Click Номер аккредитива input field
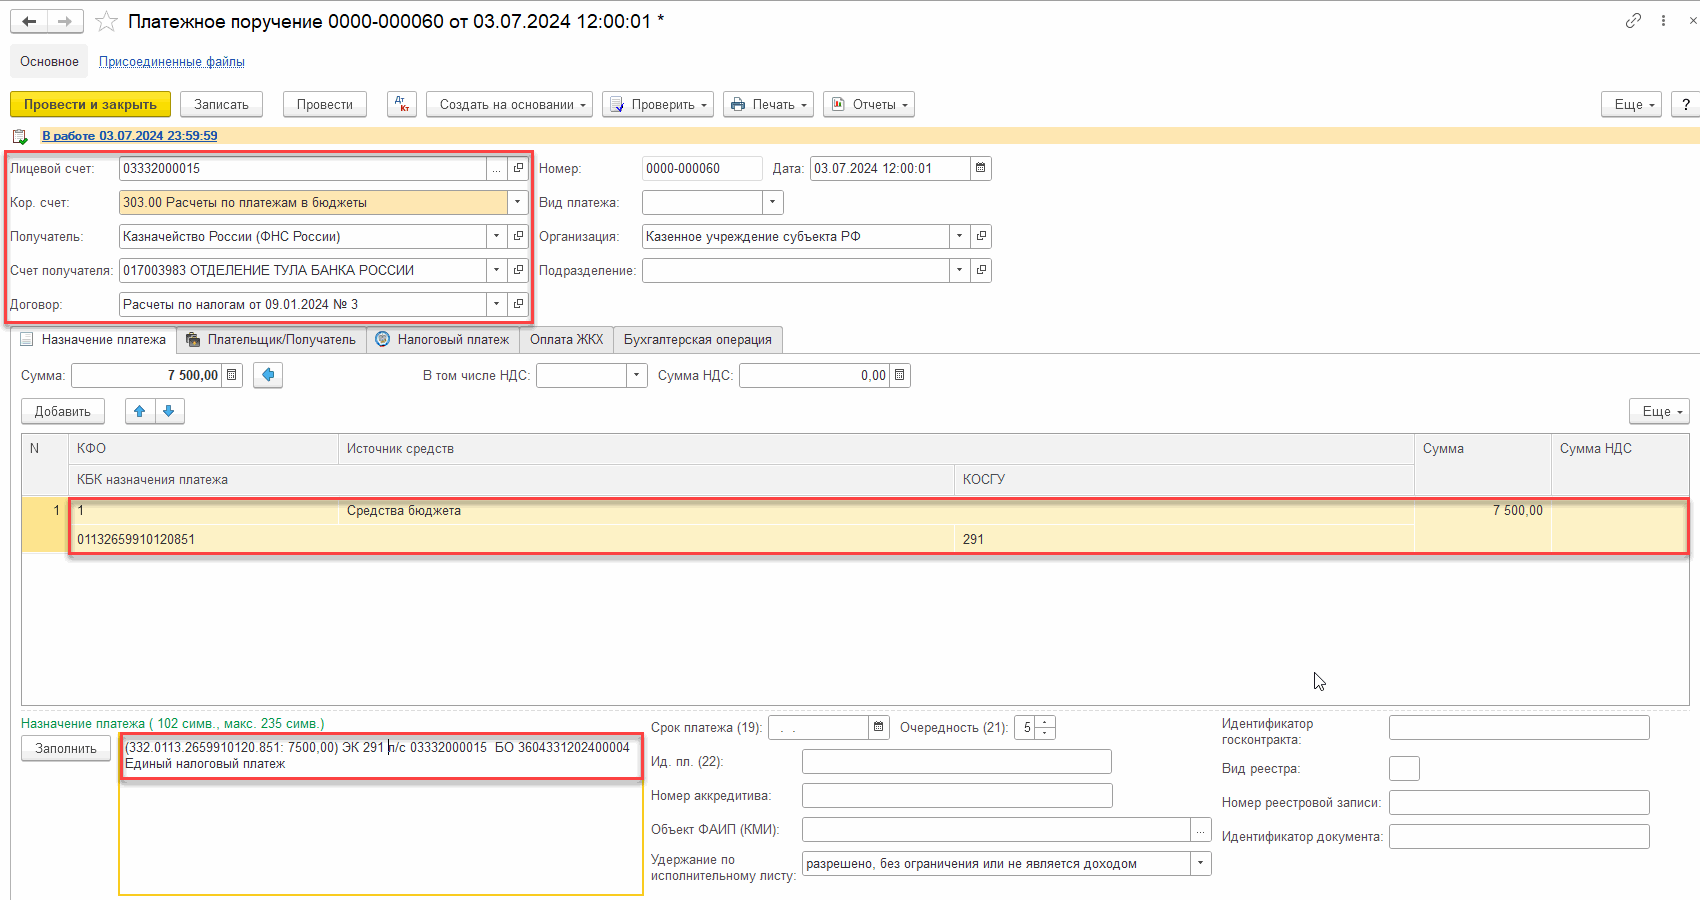Image resolution: width=1700 pixels, height=900 pixels. click(957, 795)
